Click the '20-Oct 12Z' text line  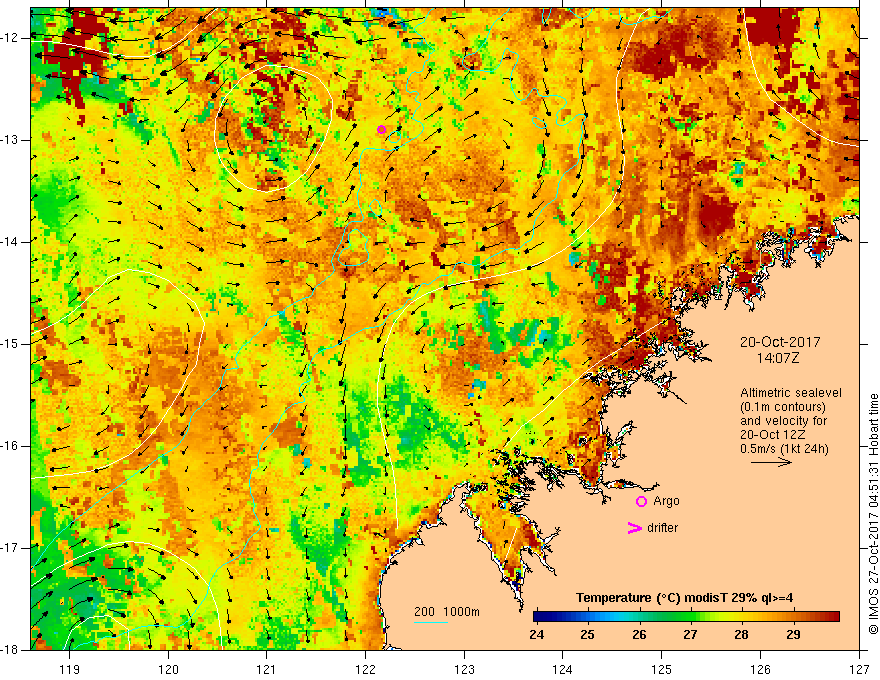(772, 435)
